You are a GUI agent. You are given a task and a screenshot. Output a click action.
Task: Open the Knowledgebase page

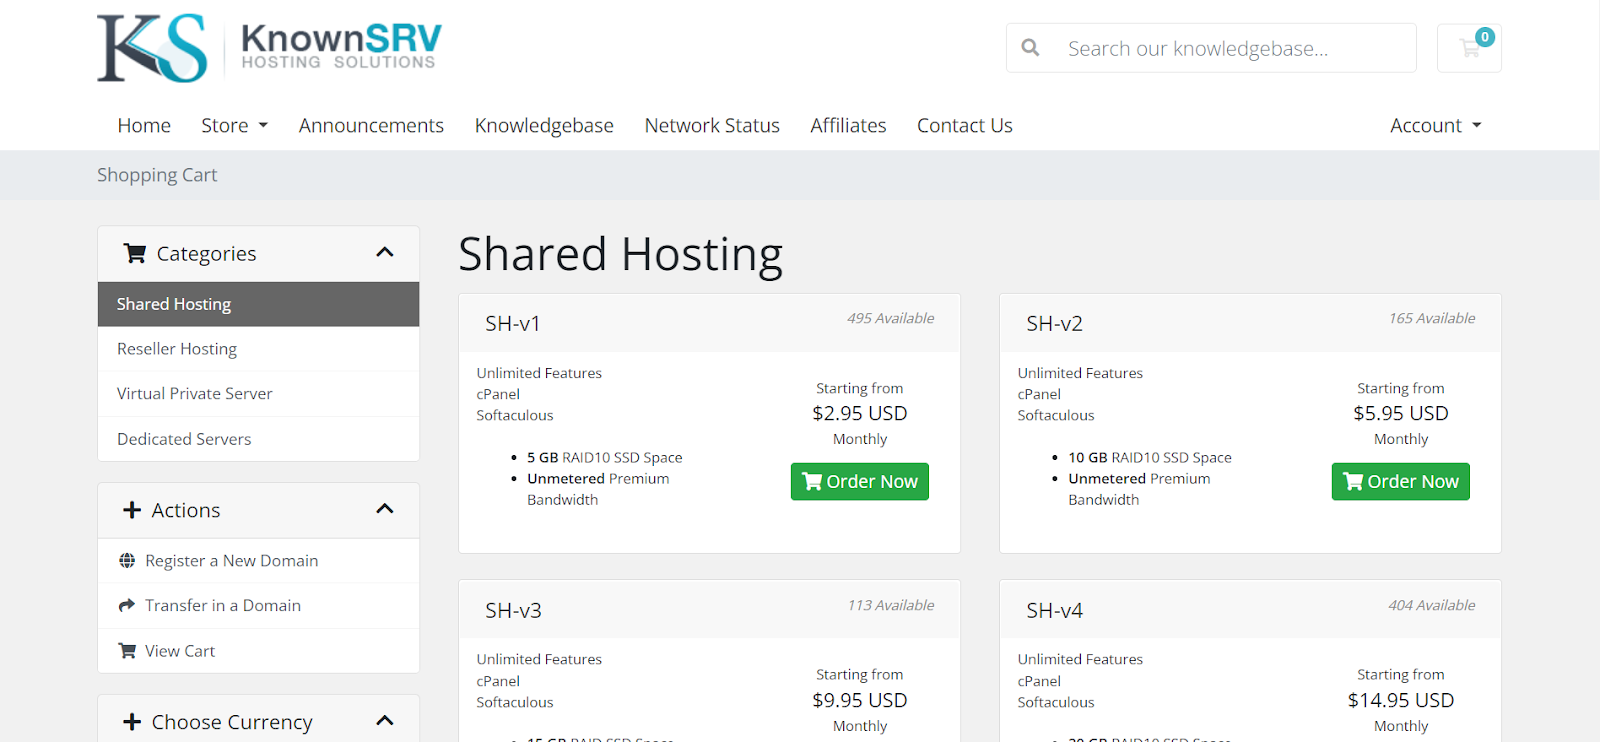click(544, 125)
